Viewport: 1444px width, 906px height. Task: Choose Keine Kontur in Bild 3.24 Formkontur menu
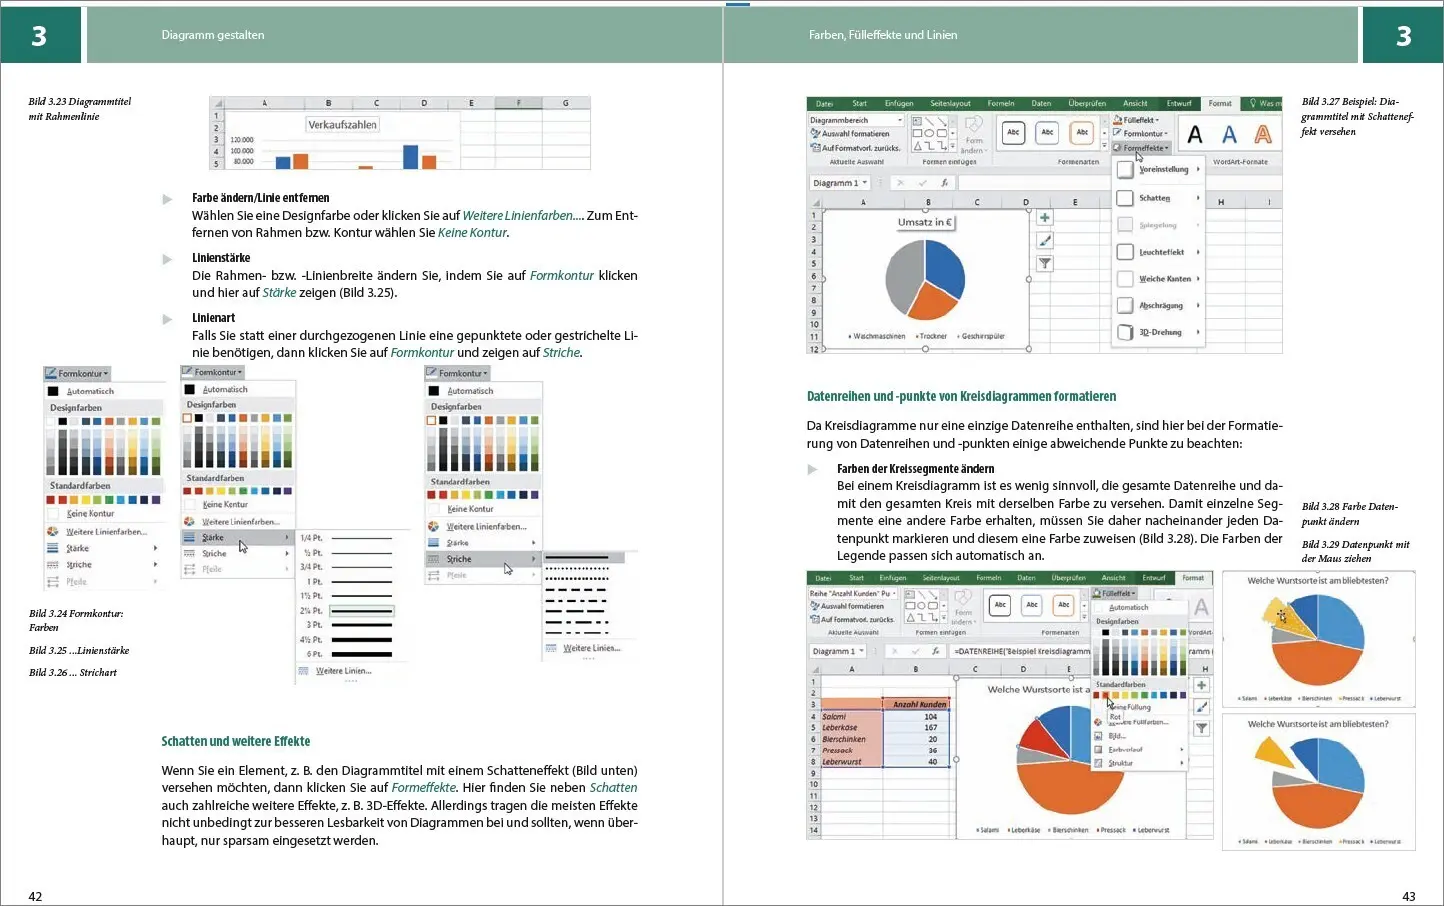[x=90, y=514]
